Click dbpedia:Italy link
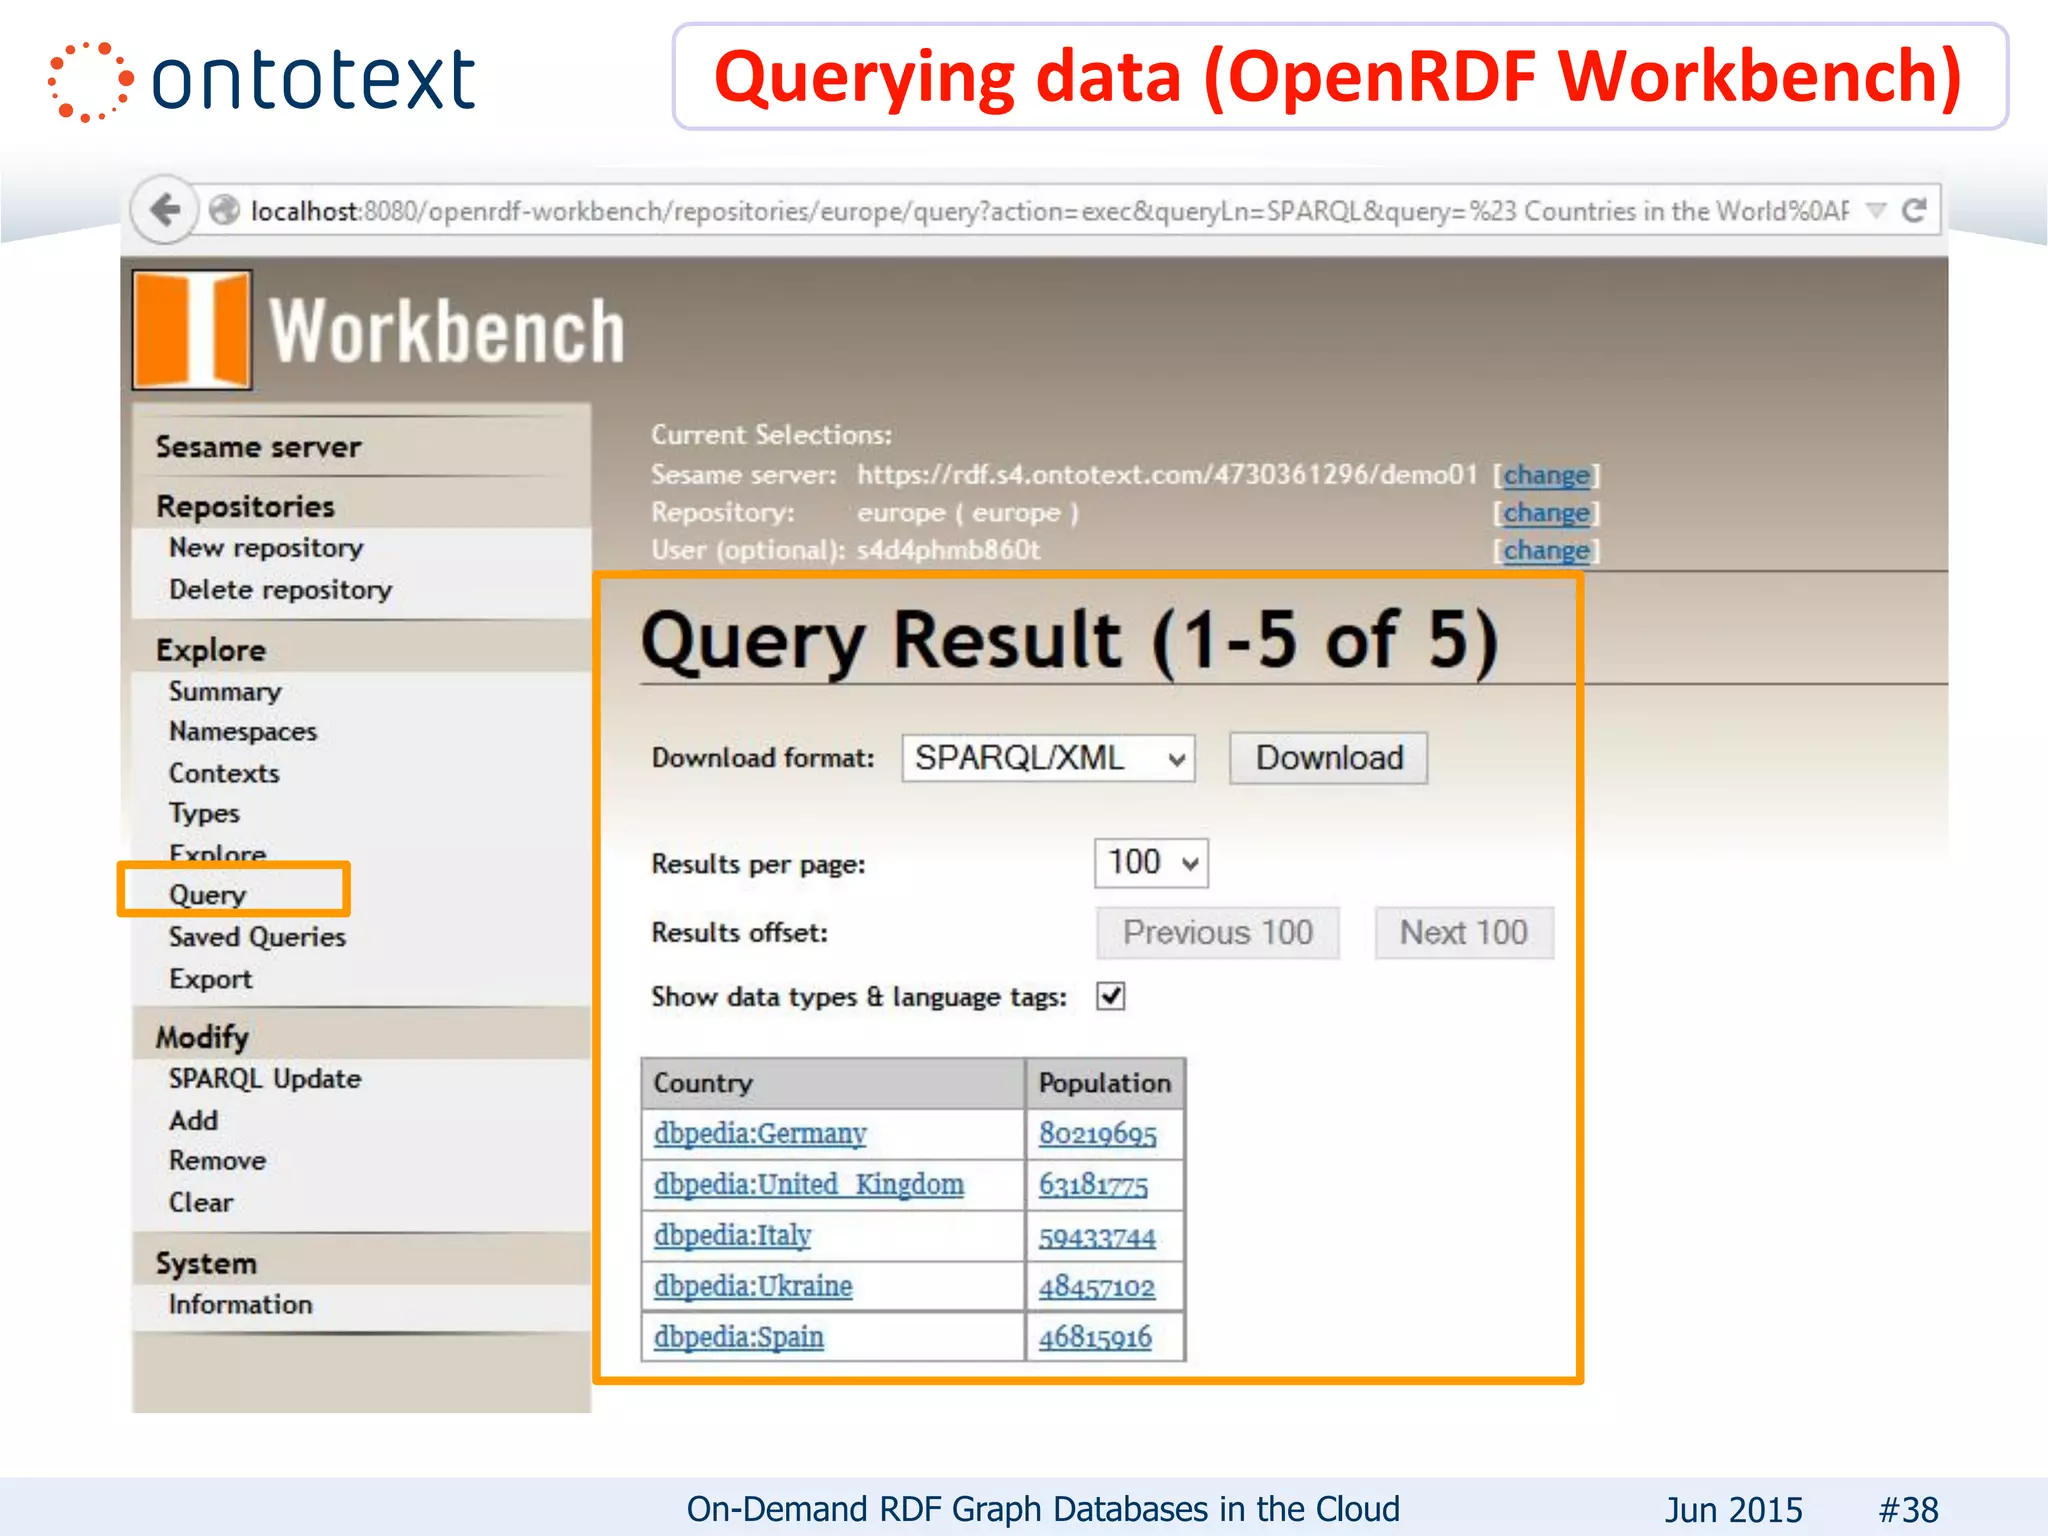Viewport: 2048px width, 1536px height. [x=732, y=1236]
